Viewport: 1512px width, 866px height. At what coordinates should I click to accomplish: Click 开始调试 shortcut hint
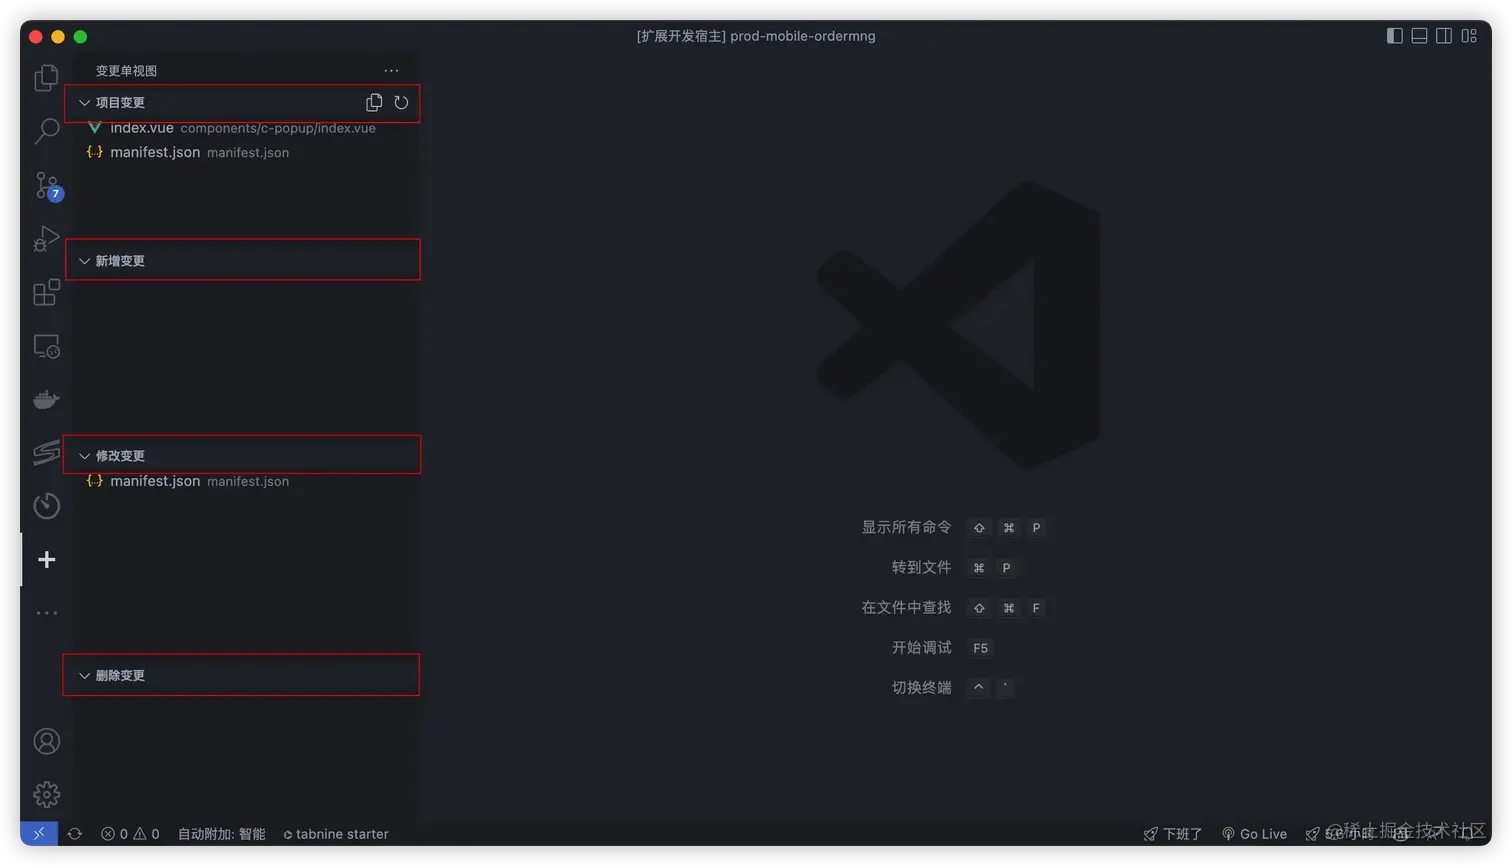[922, 647]
